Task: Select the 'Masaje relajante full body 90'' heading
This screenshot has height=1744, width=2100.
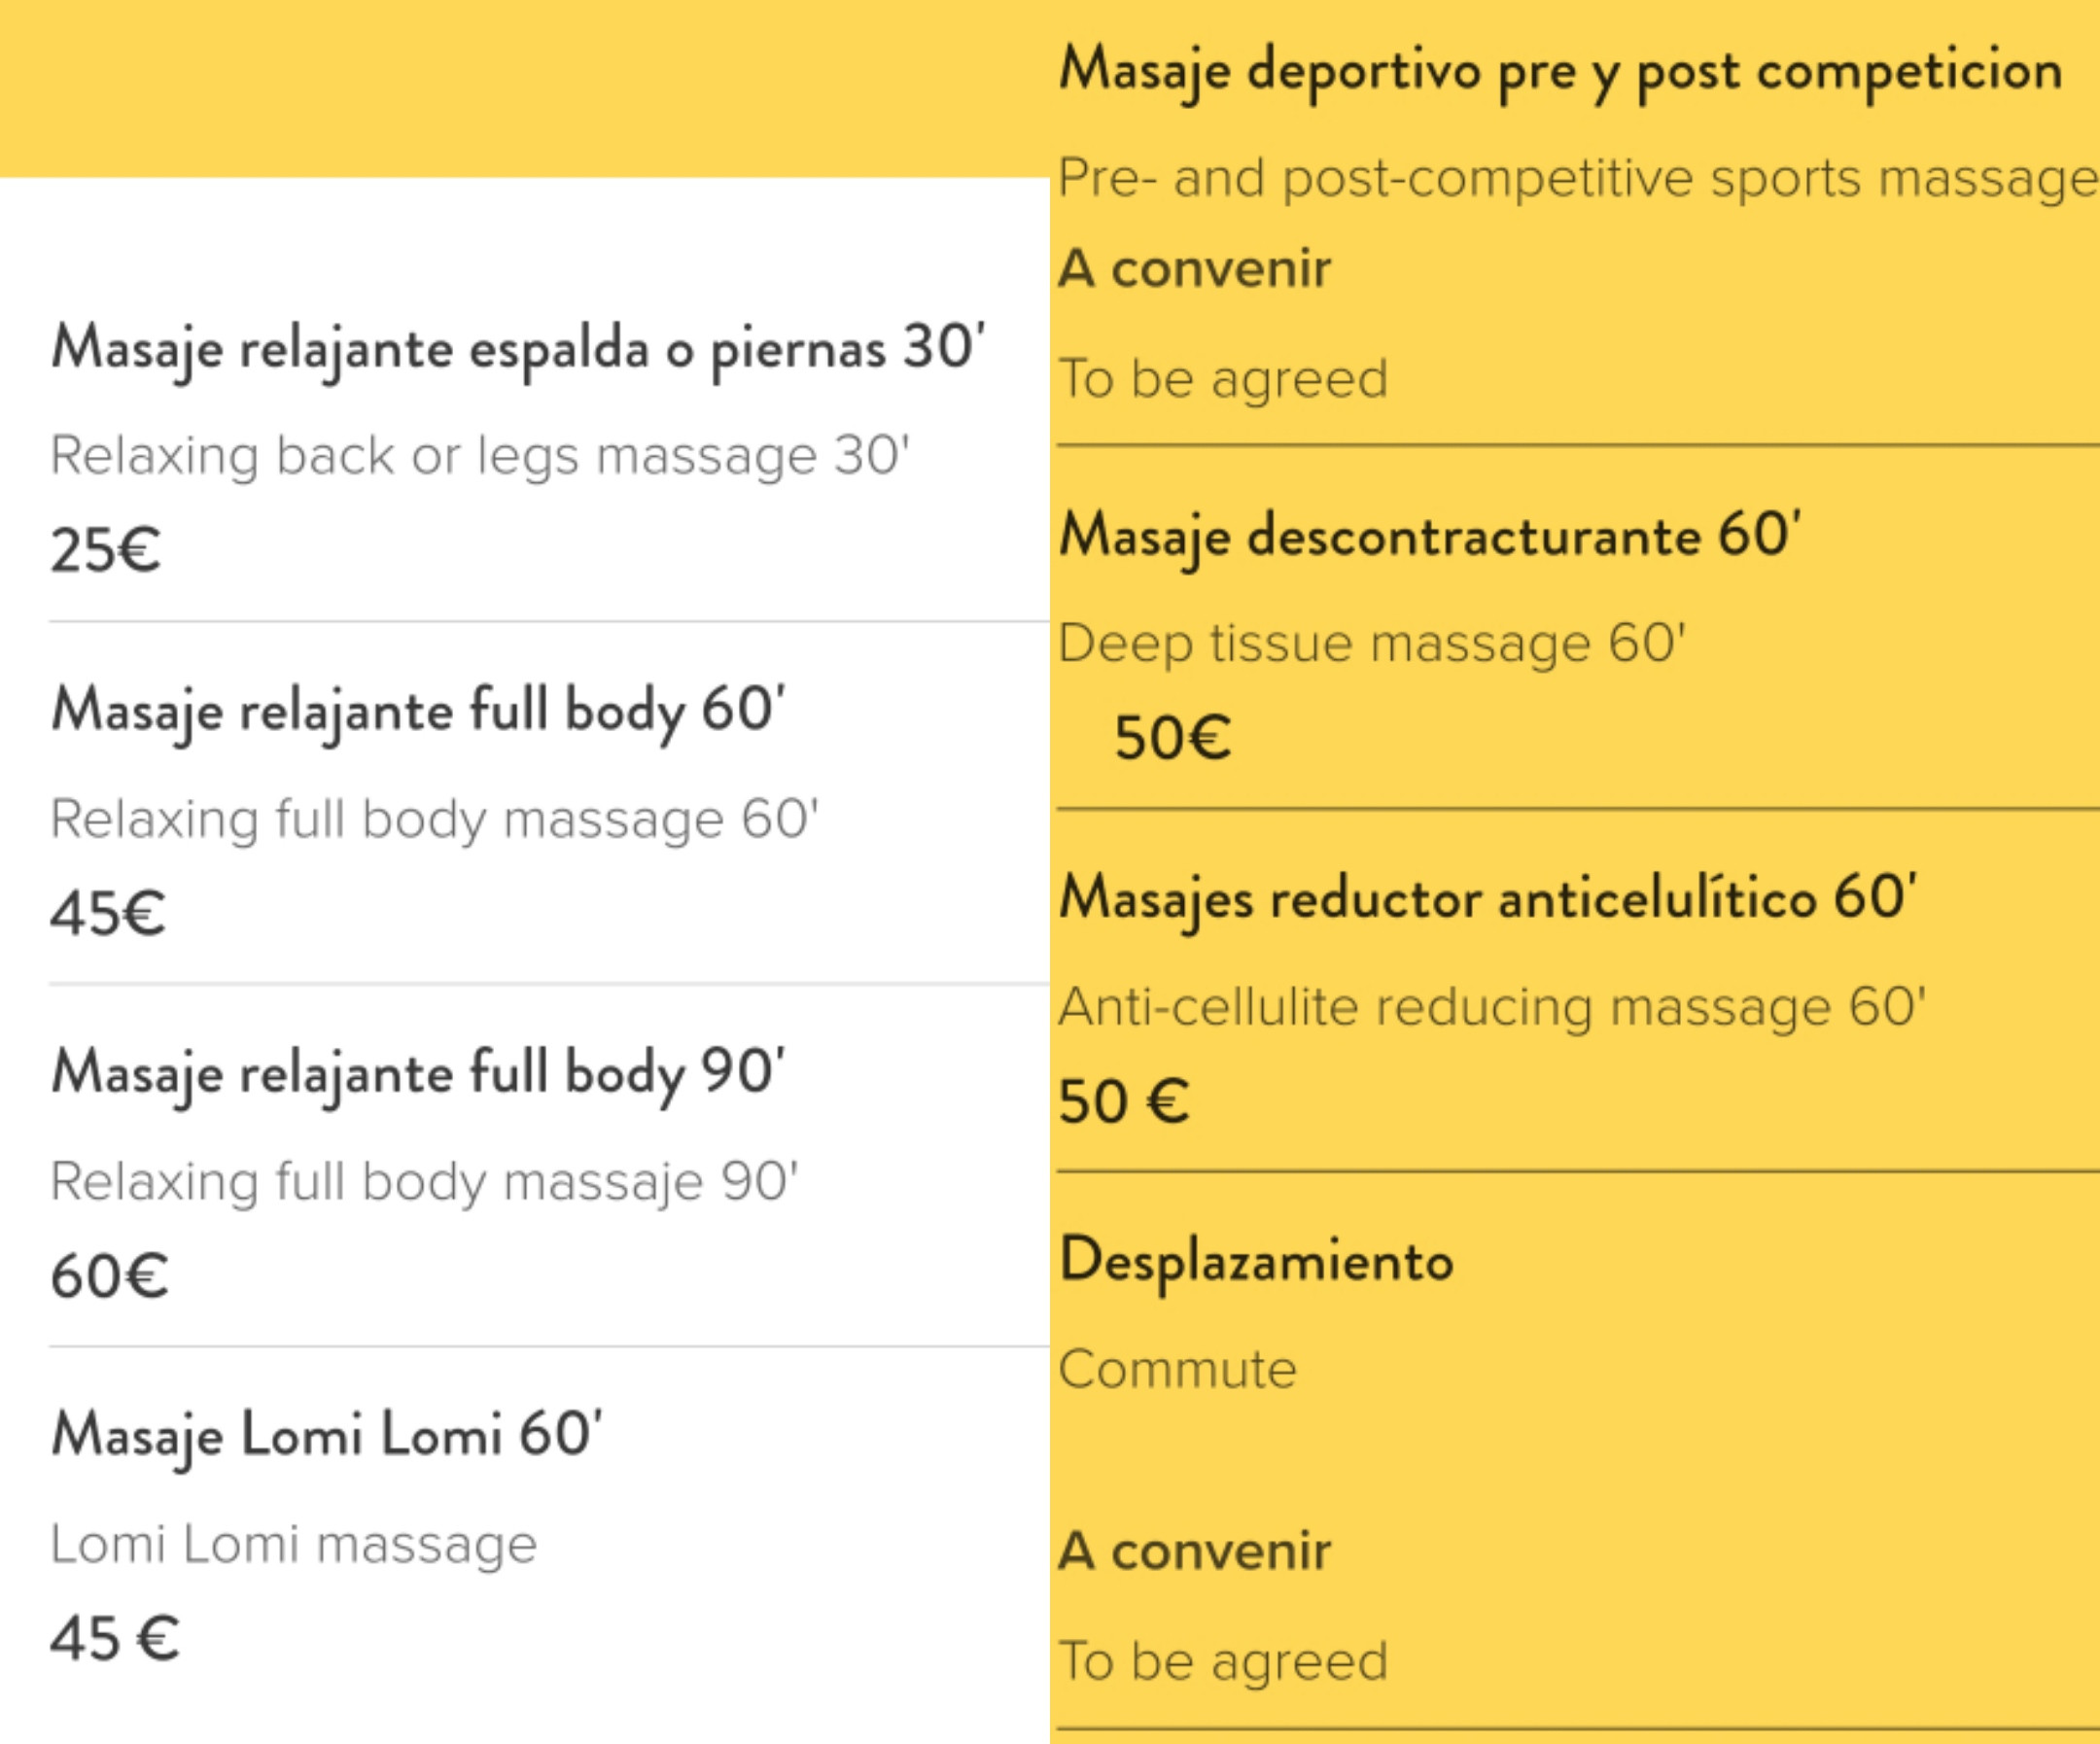Action: 418,1073
